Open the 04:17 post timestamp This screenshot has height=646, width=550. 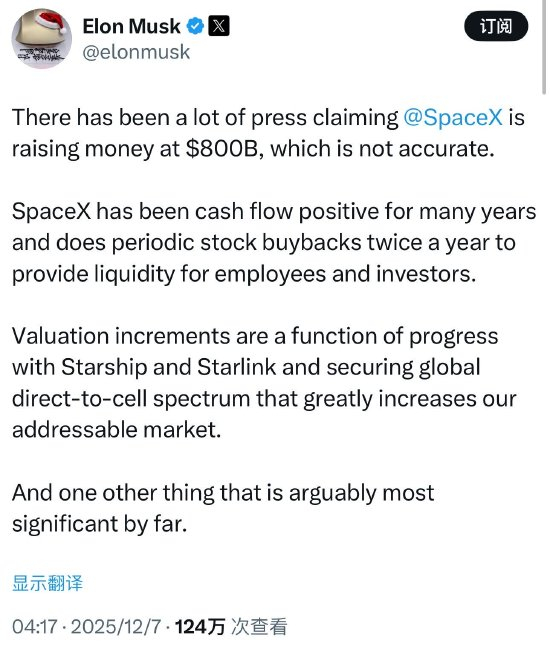[34, 627]
